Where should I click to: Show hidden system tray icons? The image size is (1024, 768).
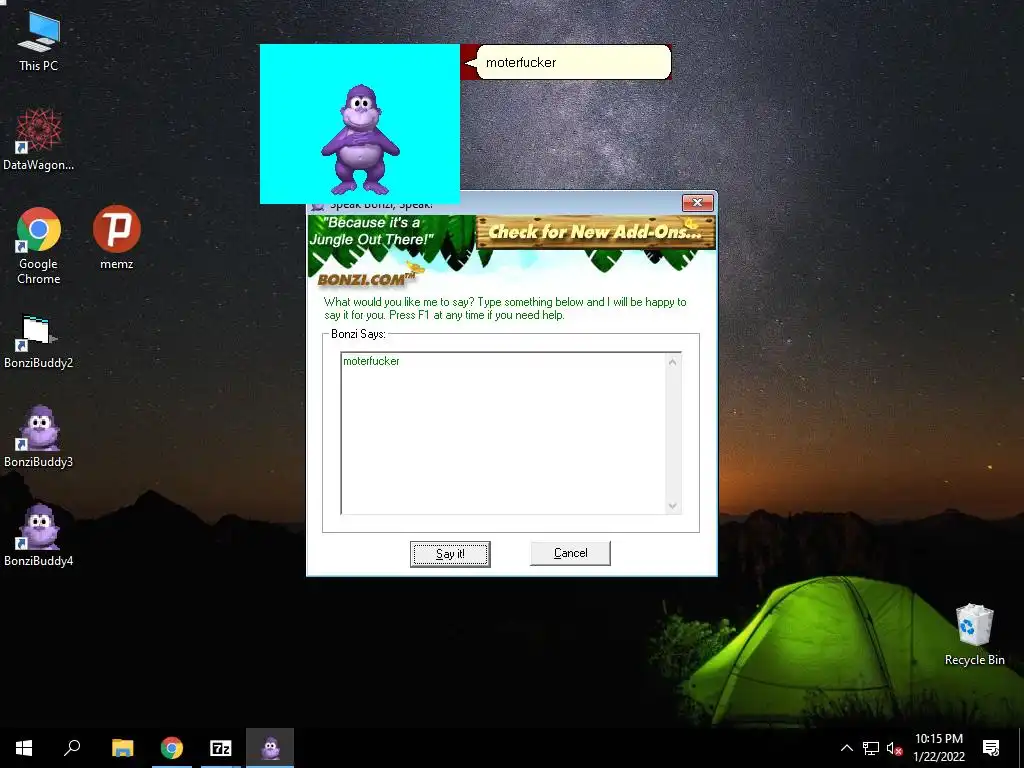846,748
